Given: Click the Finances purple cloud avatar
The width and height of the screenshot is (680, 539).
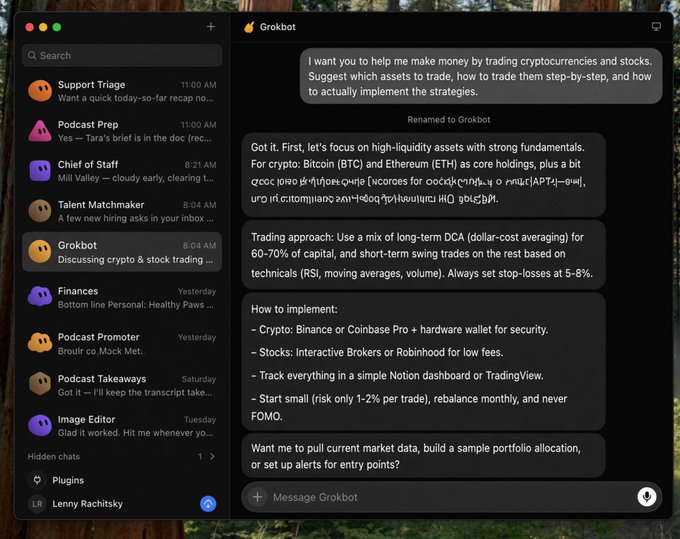Looking at the screenshot, I should (x=40, y=296).
